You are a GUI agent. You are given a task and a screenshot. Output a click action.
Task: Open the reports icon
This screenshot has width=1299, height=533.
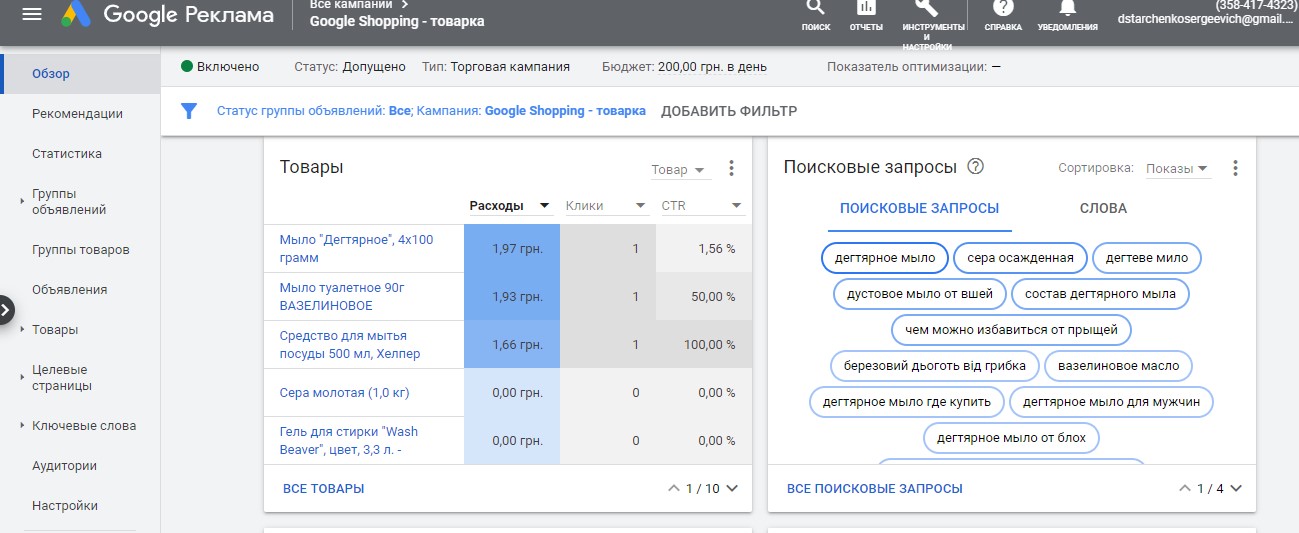point(866,9)
